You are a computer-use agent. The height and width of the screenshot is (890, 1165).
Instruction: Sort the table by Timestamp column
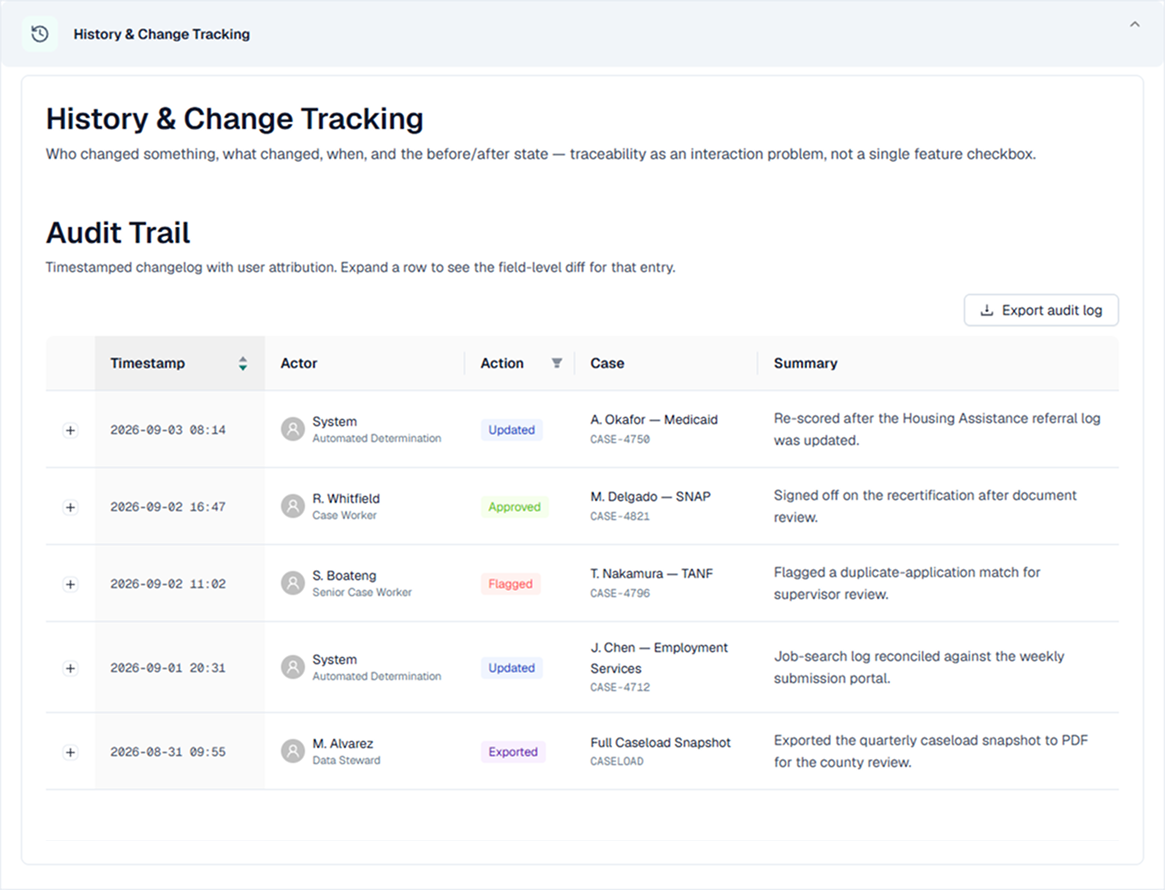243,363
